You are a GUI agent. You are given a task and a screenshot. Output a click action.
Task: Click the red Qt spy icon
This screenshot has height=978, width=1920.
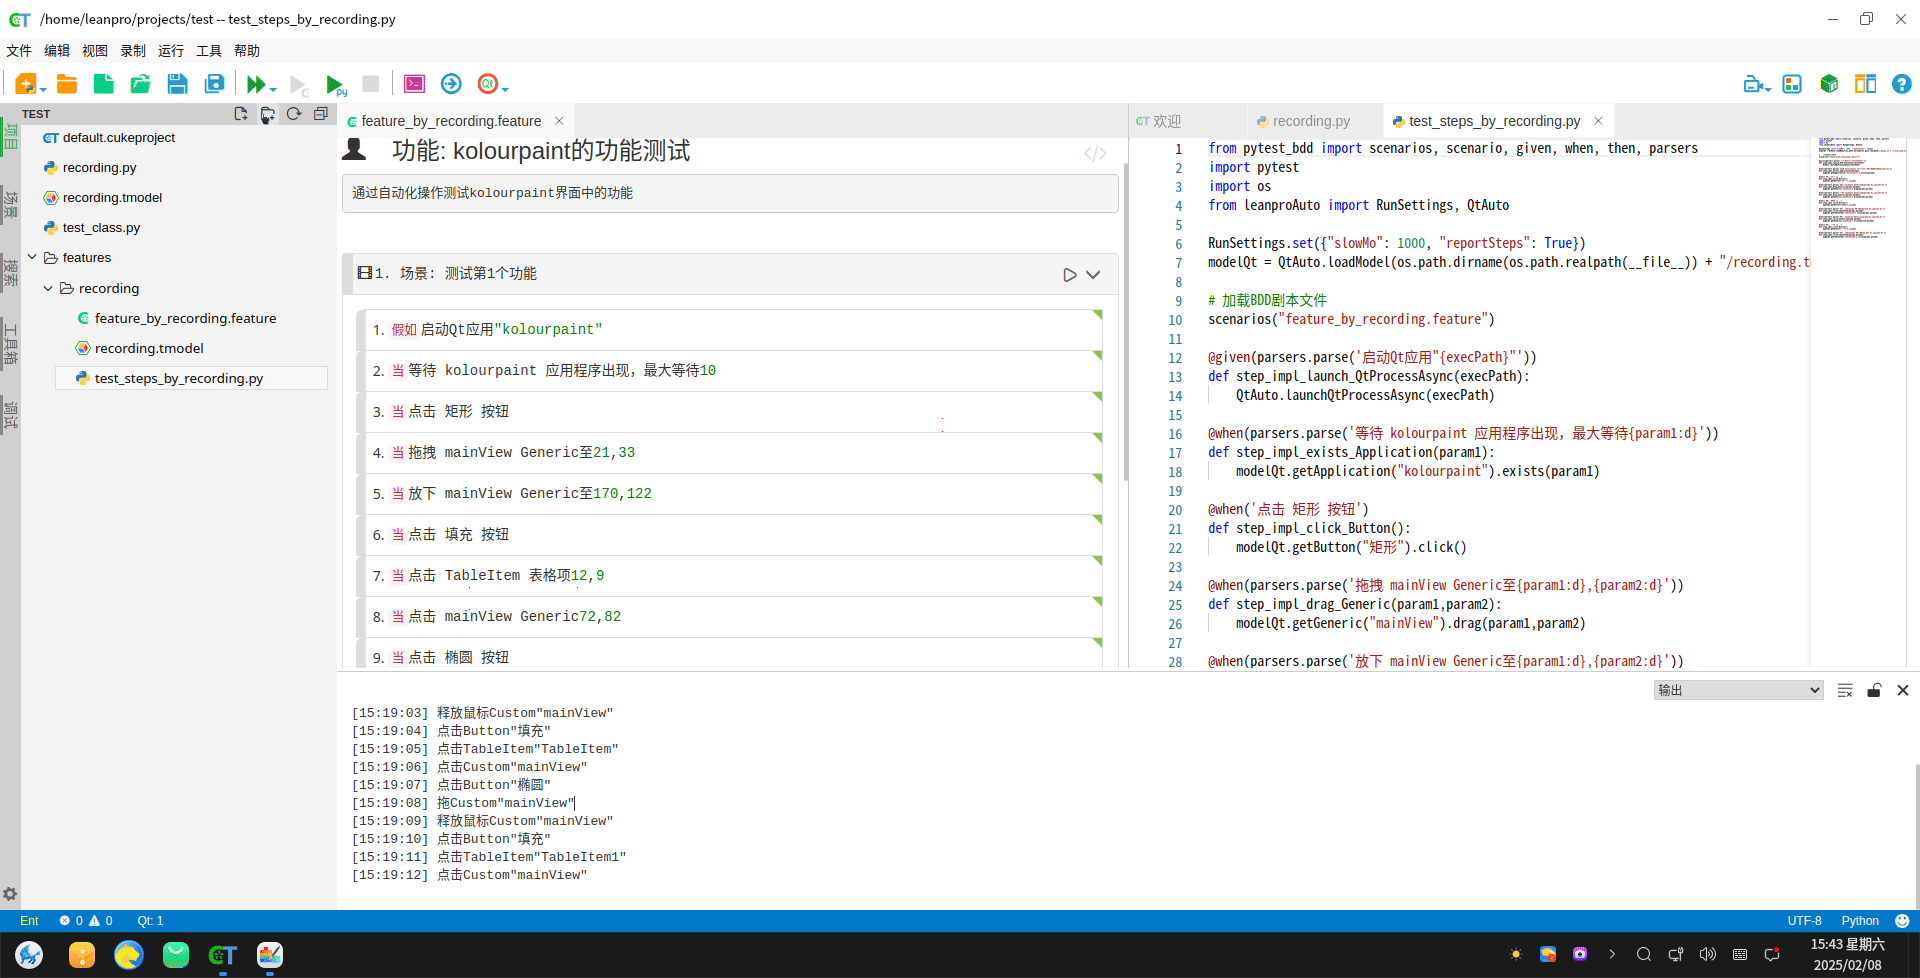[x=487, y=84]
